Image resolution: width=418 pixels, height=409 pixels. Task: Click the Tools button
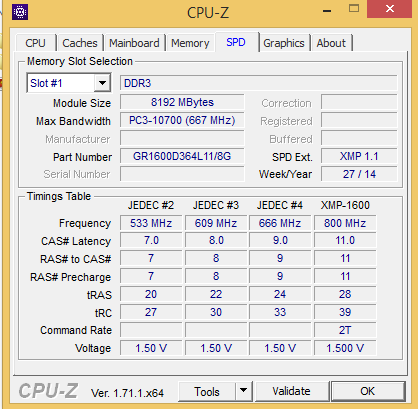pyautogui.click(x=207, y=391)
